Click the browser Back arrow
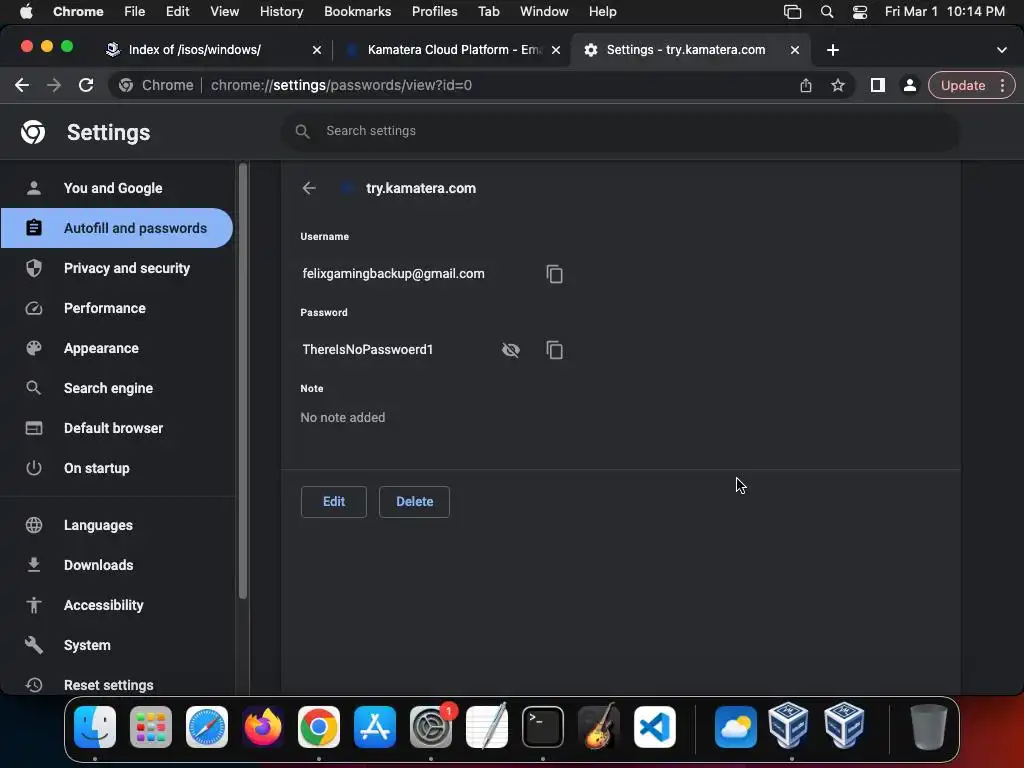 [22, 85]
